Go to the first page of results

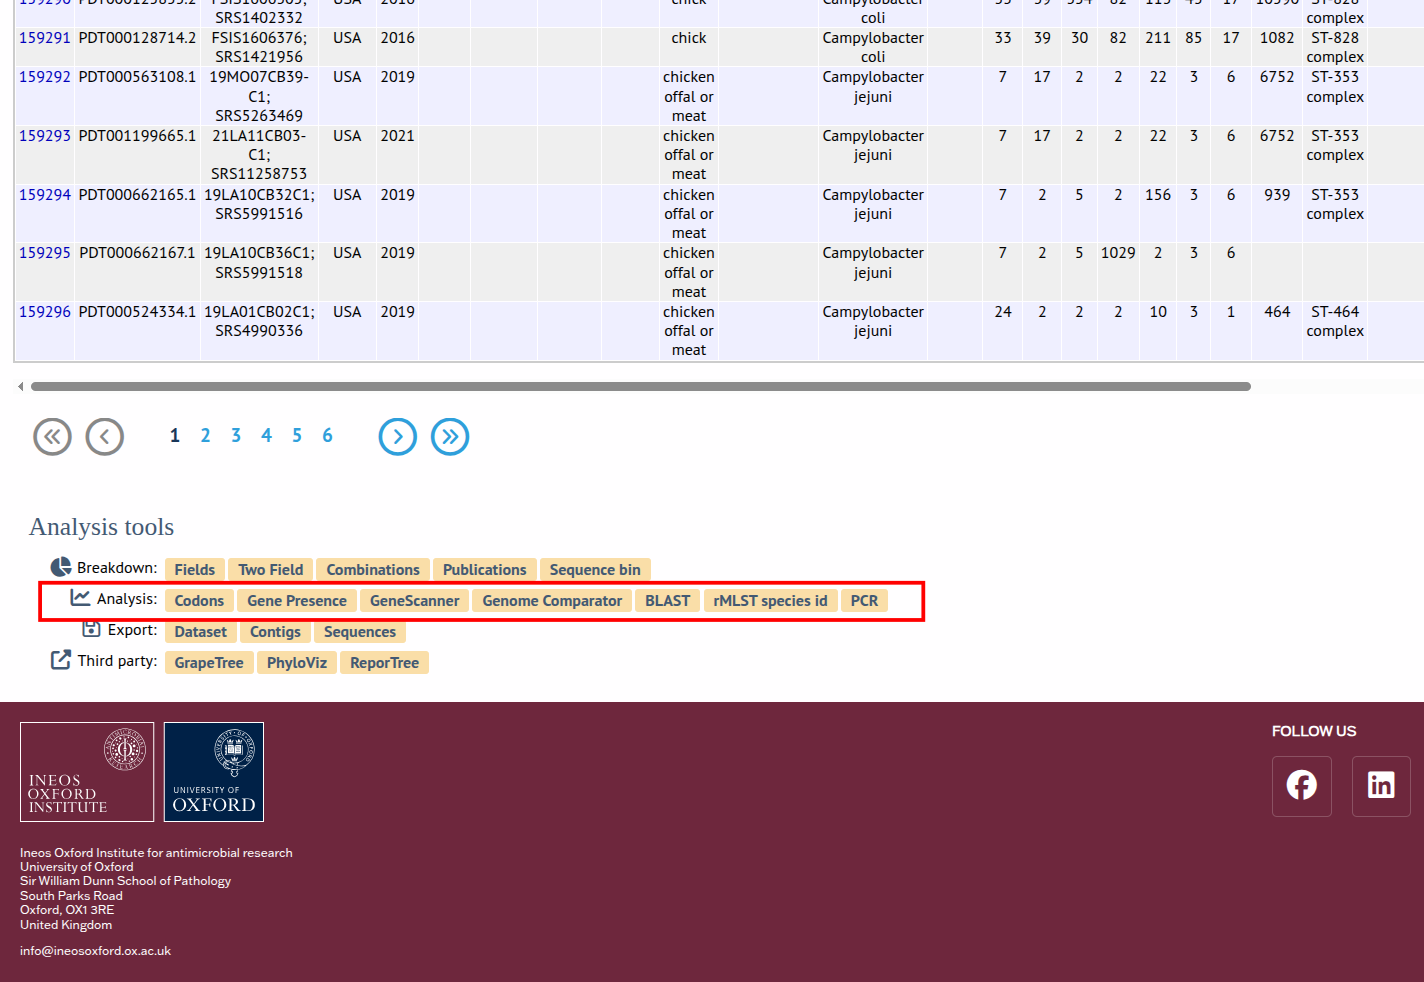[x=52, y=437]
